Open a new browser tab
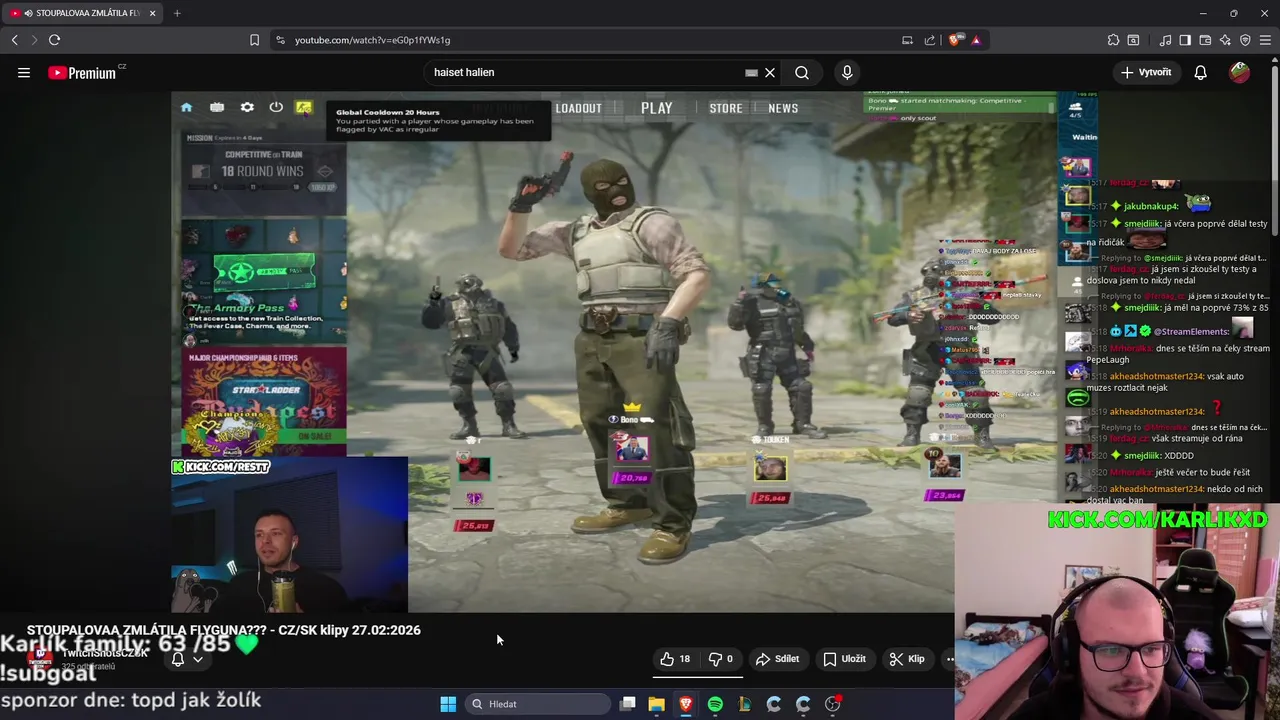 177,13
